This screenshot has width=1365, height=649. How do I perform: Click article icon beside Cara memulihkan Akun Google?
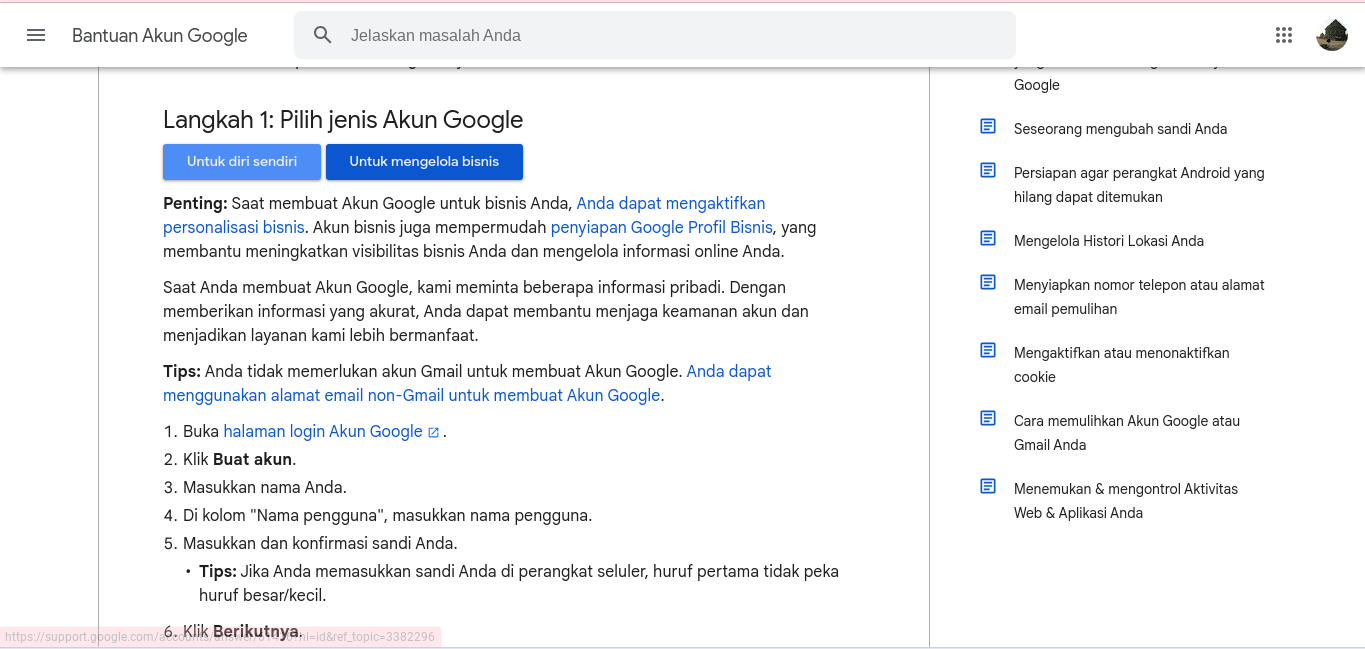point(988,418)
